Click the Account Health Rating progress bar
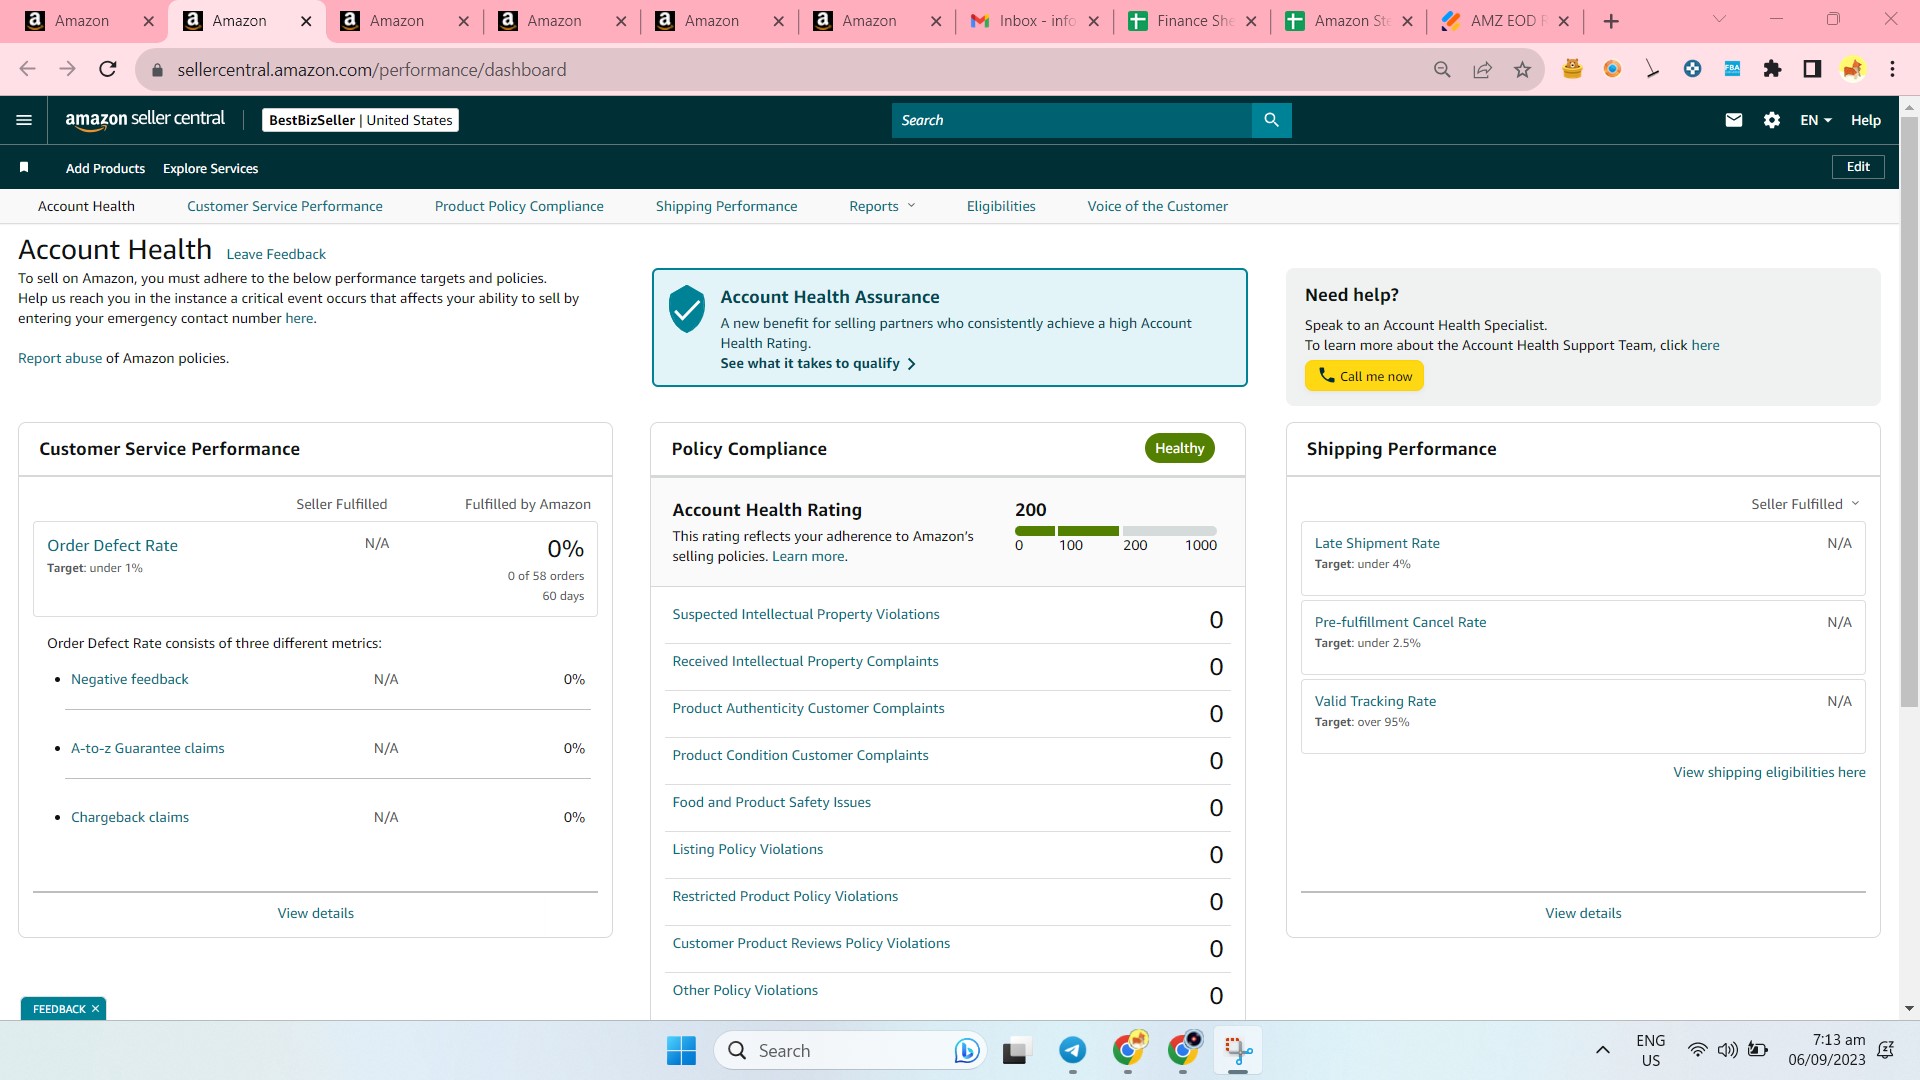 1116,531
